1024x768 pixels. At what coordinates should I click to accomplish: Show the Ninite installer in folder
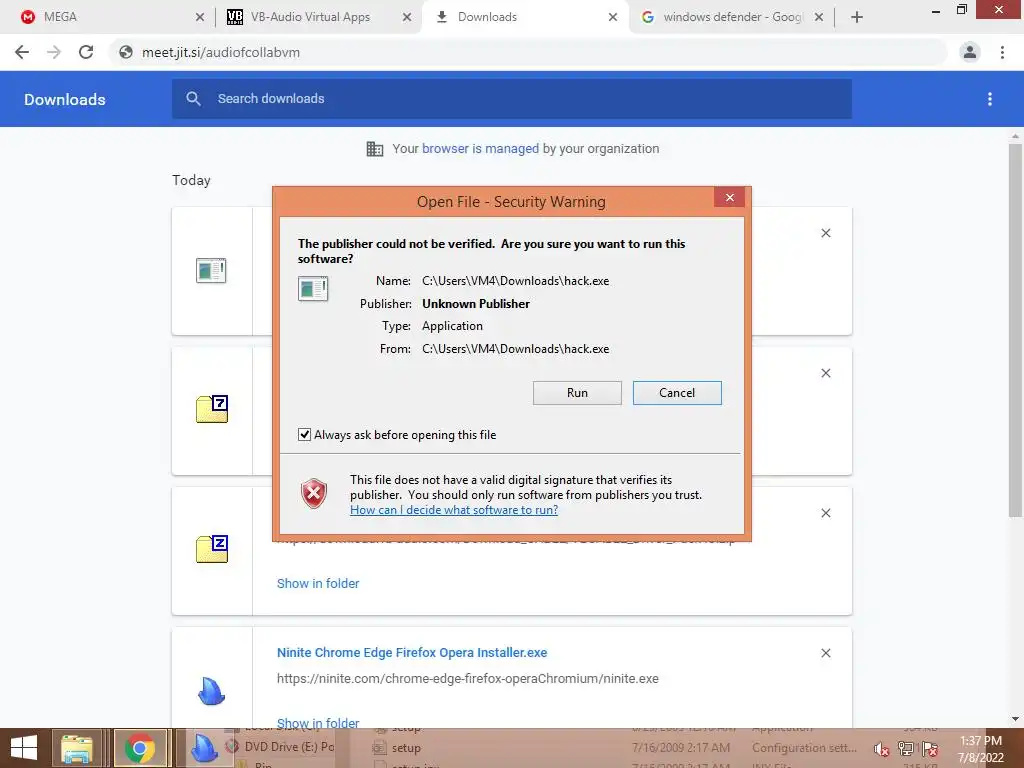[x=317, y=722]
